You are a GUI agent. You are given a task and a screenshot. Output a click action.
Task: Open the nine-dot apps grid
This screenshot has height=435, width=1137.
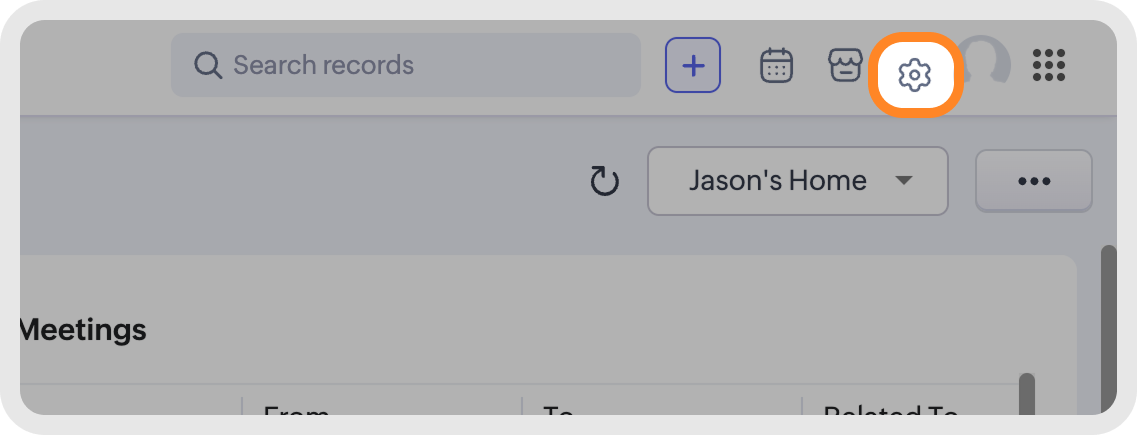pos(1048,66)
